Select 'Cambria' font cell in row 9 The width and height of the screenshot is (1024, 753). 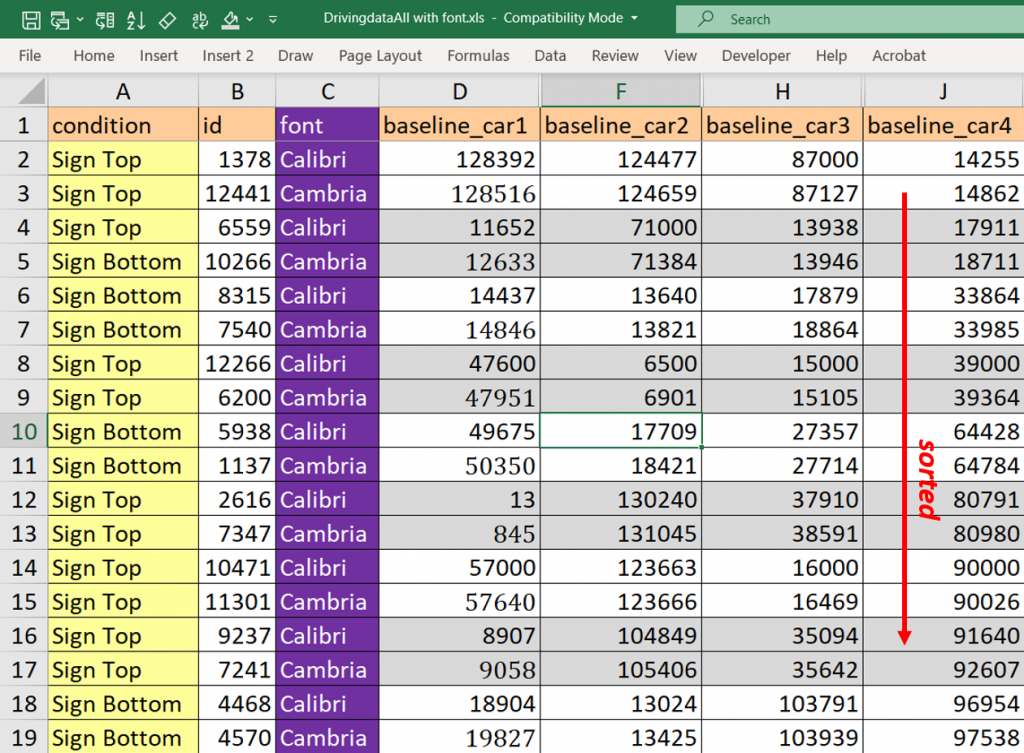[x=328, y=398]
